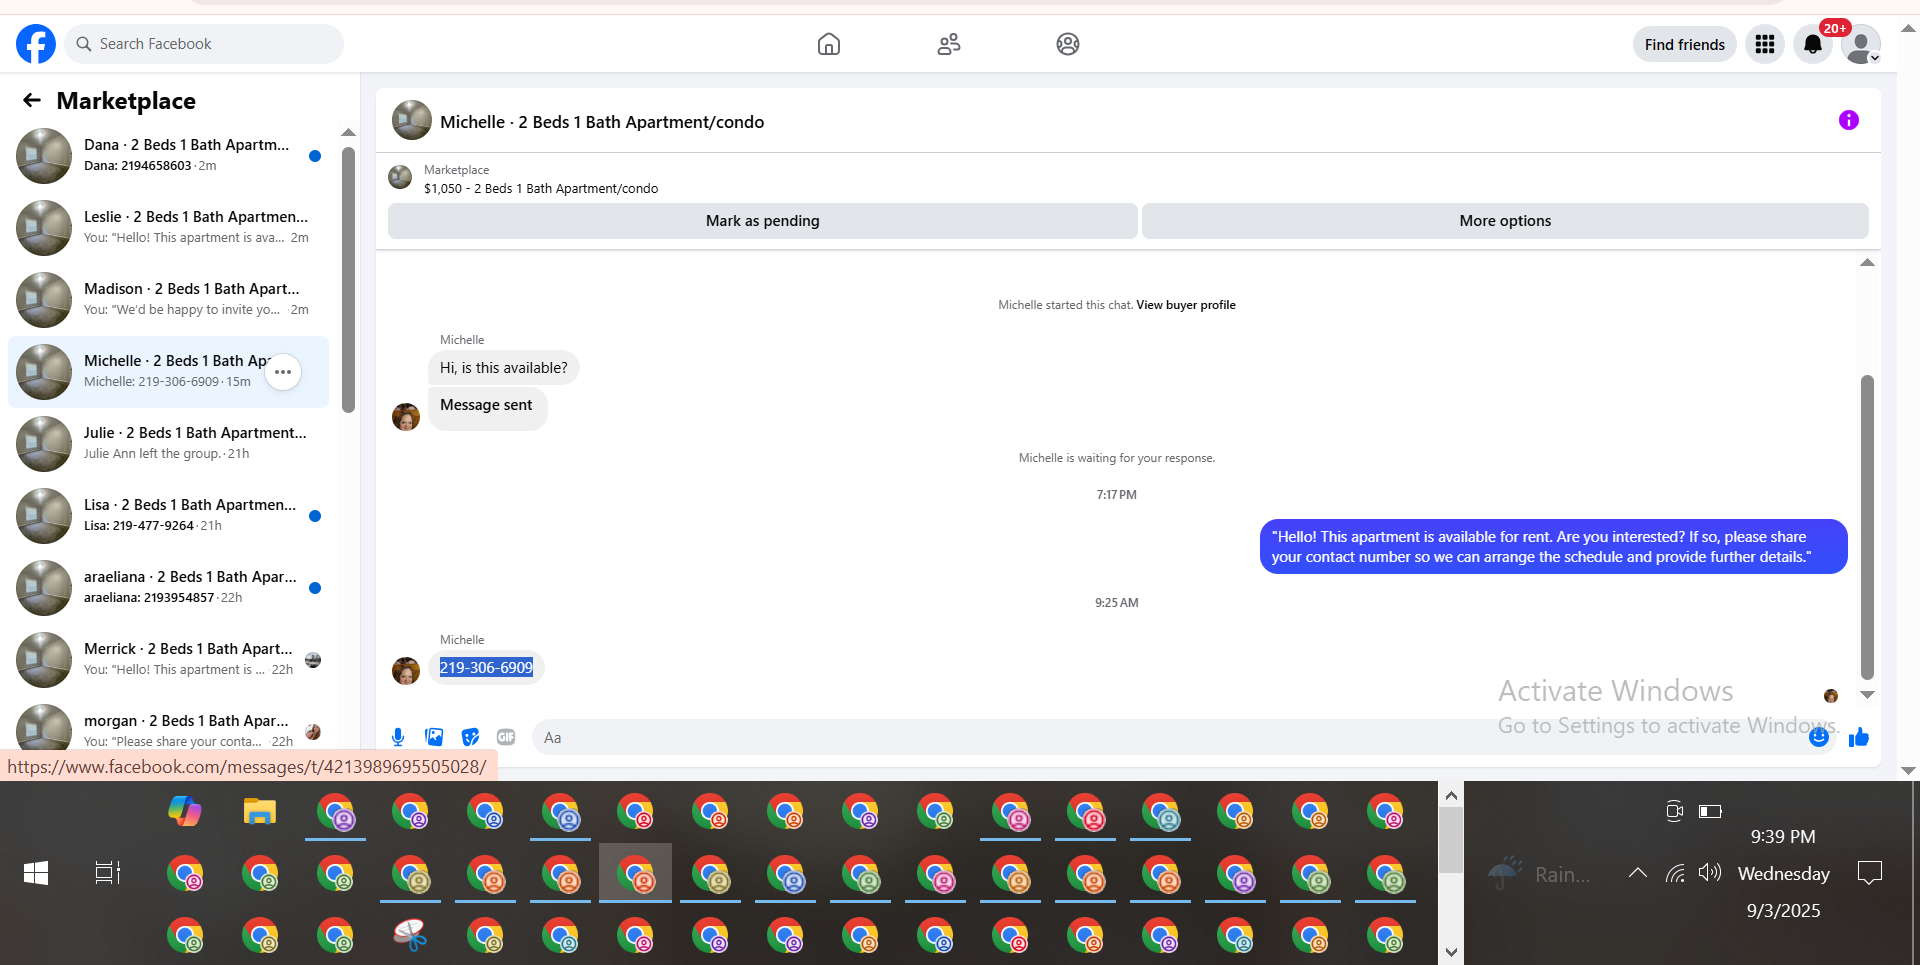Screen dimensions: 1920x965
Task: Open the sticker picker icon
Action: click(470, 737)
